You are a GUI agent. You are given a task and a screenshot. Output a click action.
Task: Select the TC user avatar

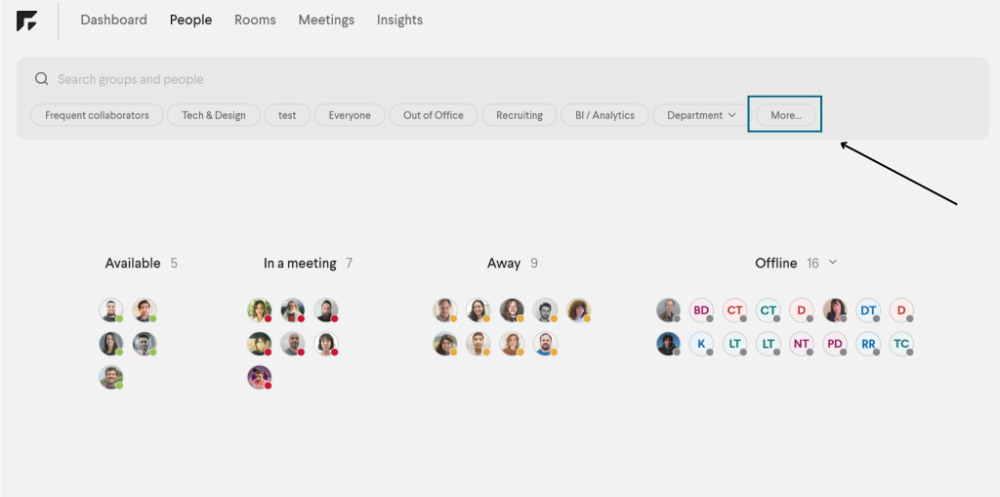click(901, 344)
